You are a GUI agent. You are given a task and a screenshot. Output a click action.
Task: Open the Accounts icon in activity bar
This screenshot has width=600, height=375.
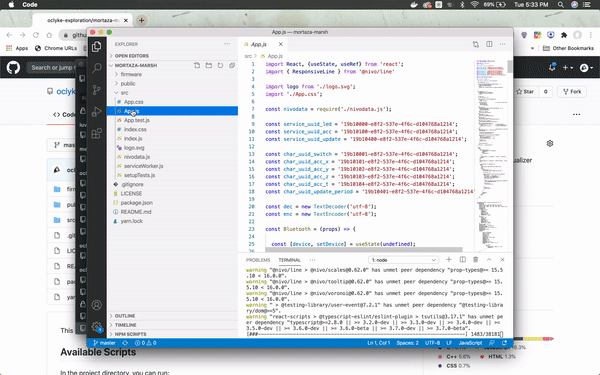[97, 305]
